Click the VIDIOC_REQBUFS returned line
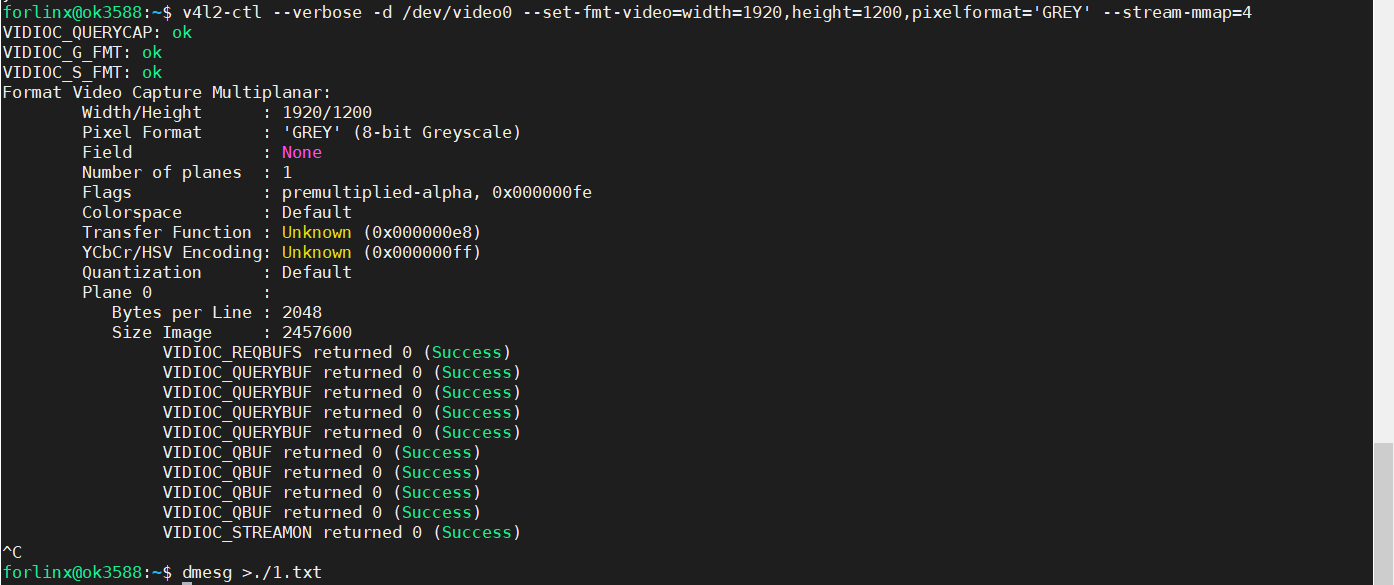 click(x=337, y=352)
